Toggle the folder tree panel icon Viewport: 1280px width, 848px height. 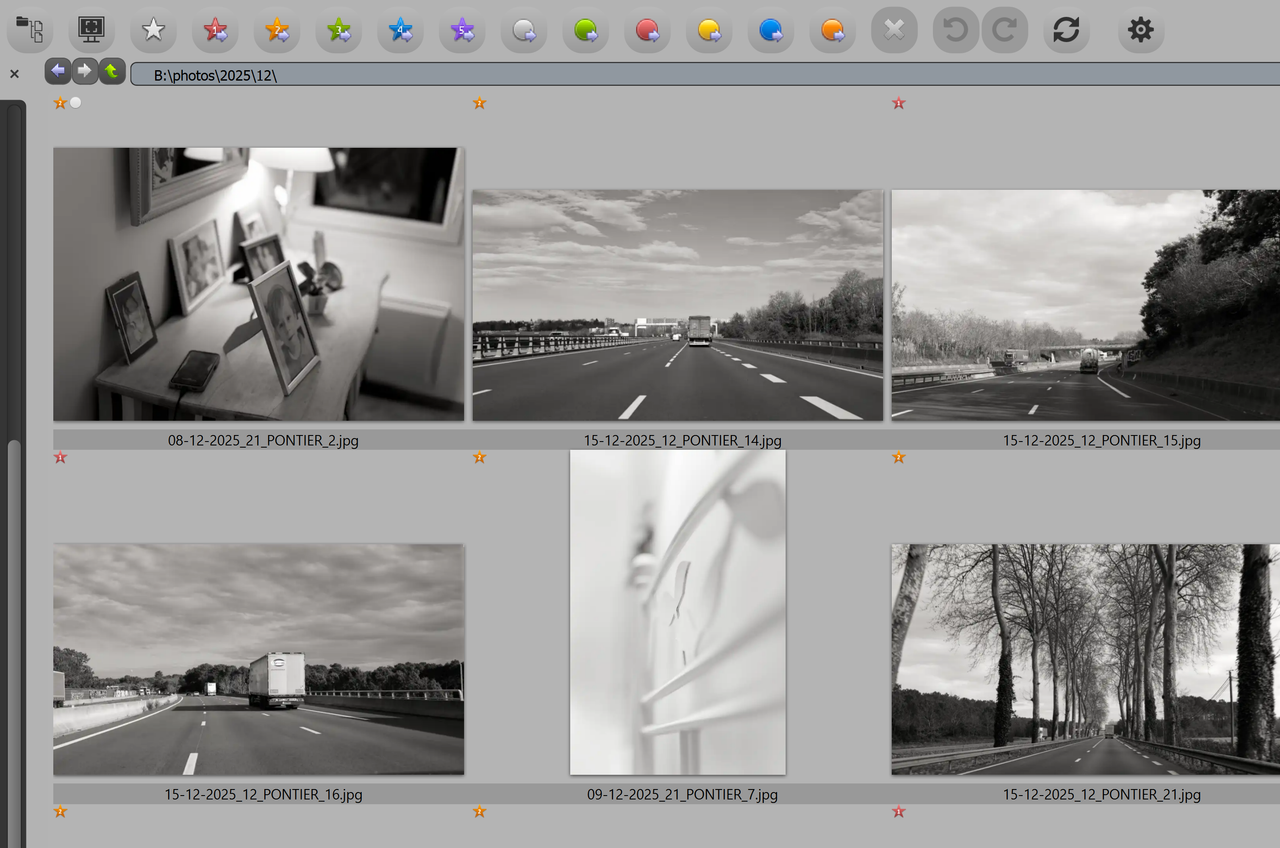point(30,30)
